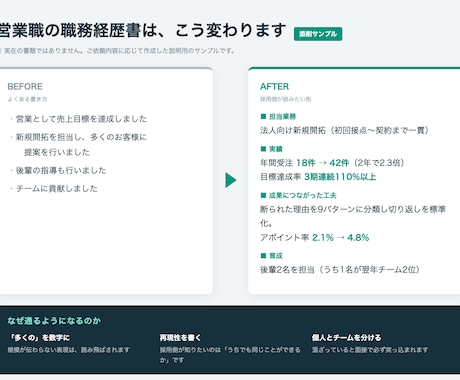460x380 pixels.
Task: Click the label 年間受注
Action: click(x=276, y=163)
